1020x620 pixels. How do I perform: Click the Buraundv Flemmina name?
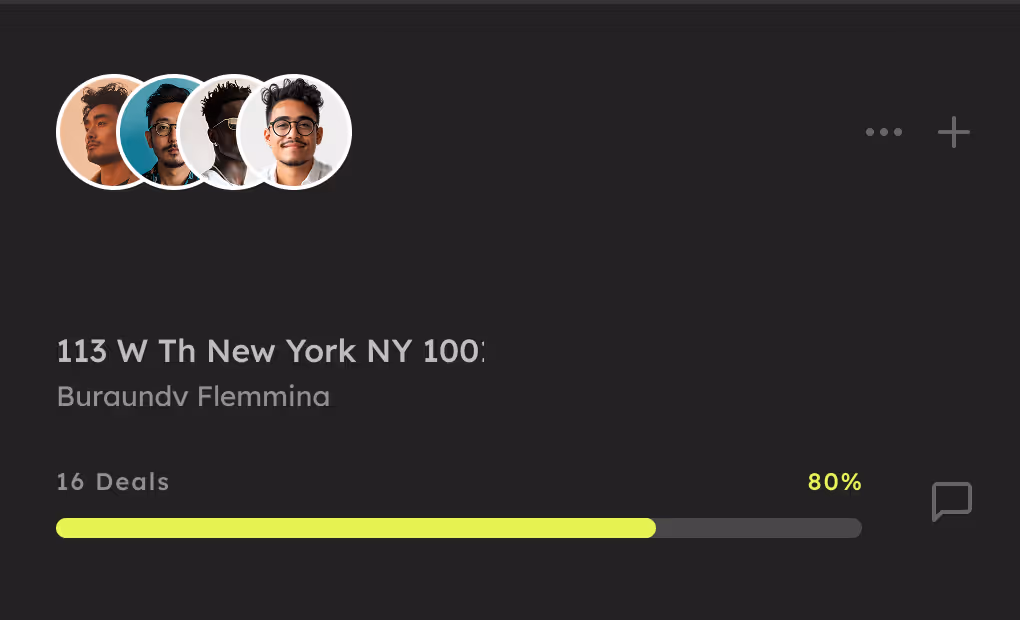tap(193, 396)
